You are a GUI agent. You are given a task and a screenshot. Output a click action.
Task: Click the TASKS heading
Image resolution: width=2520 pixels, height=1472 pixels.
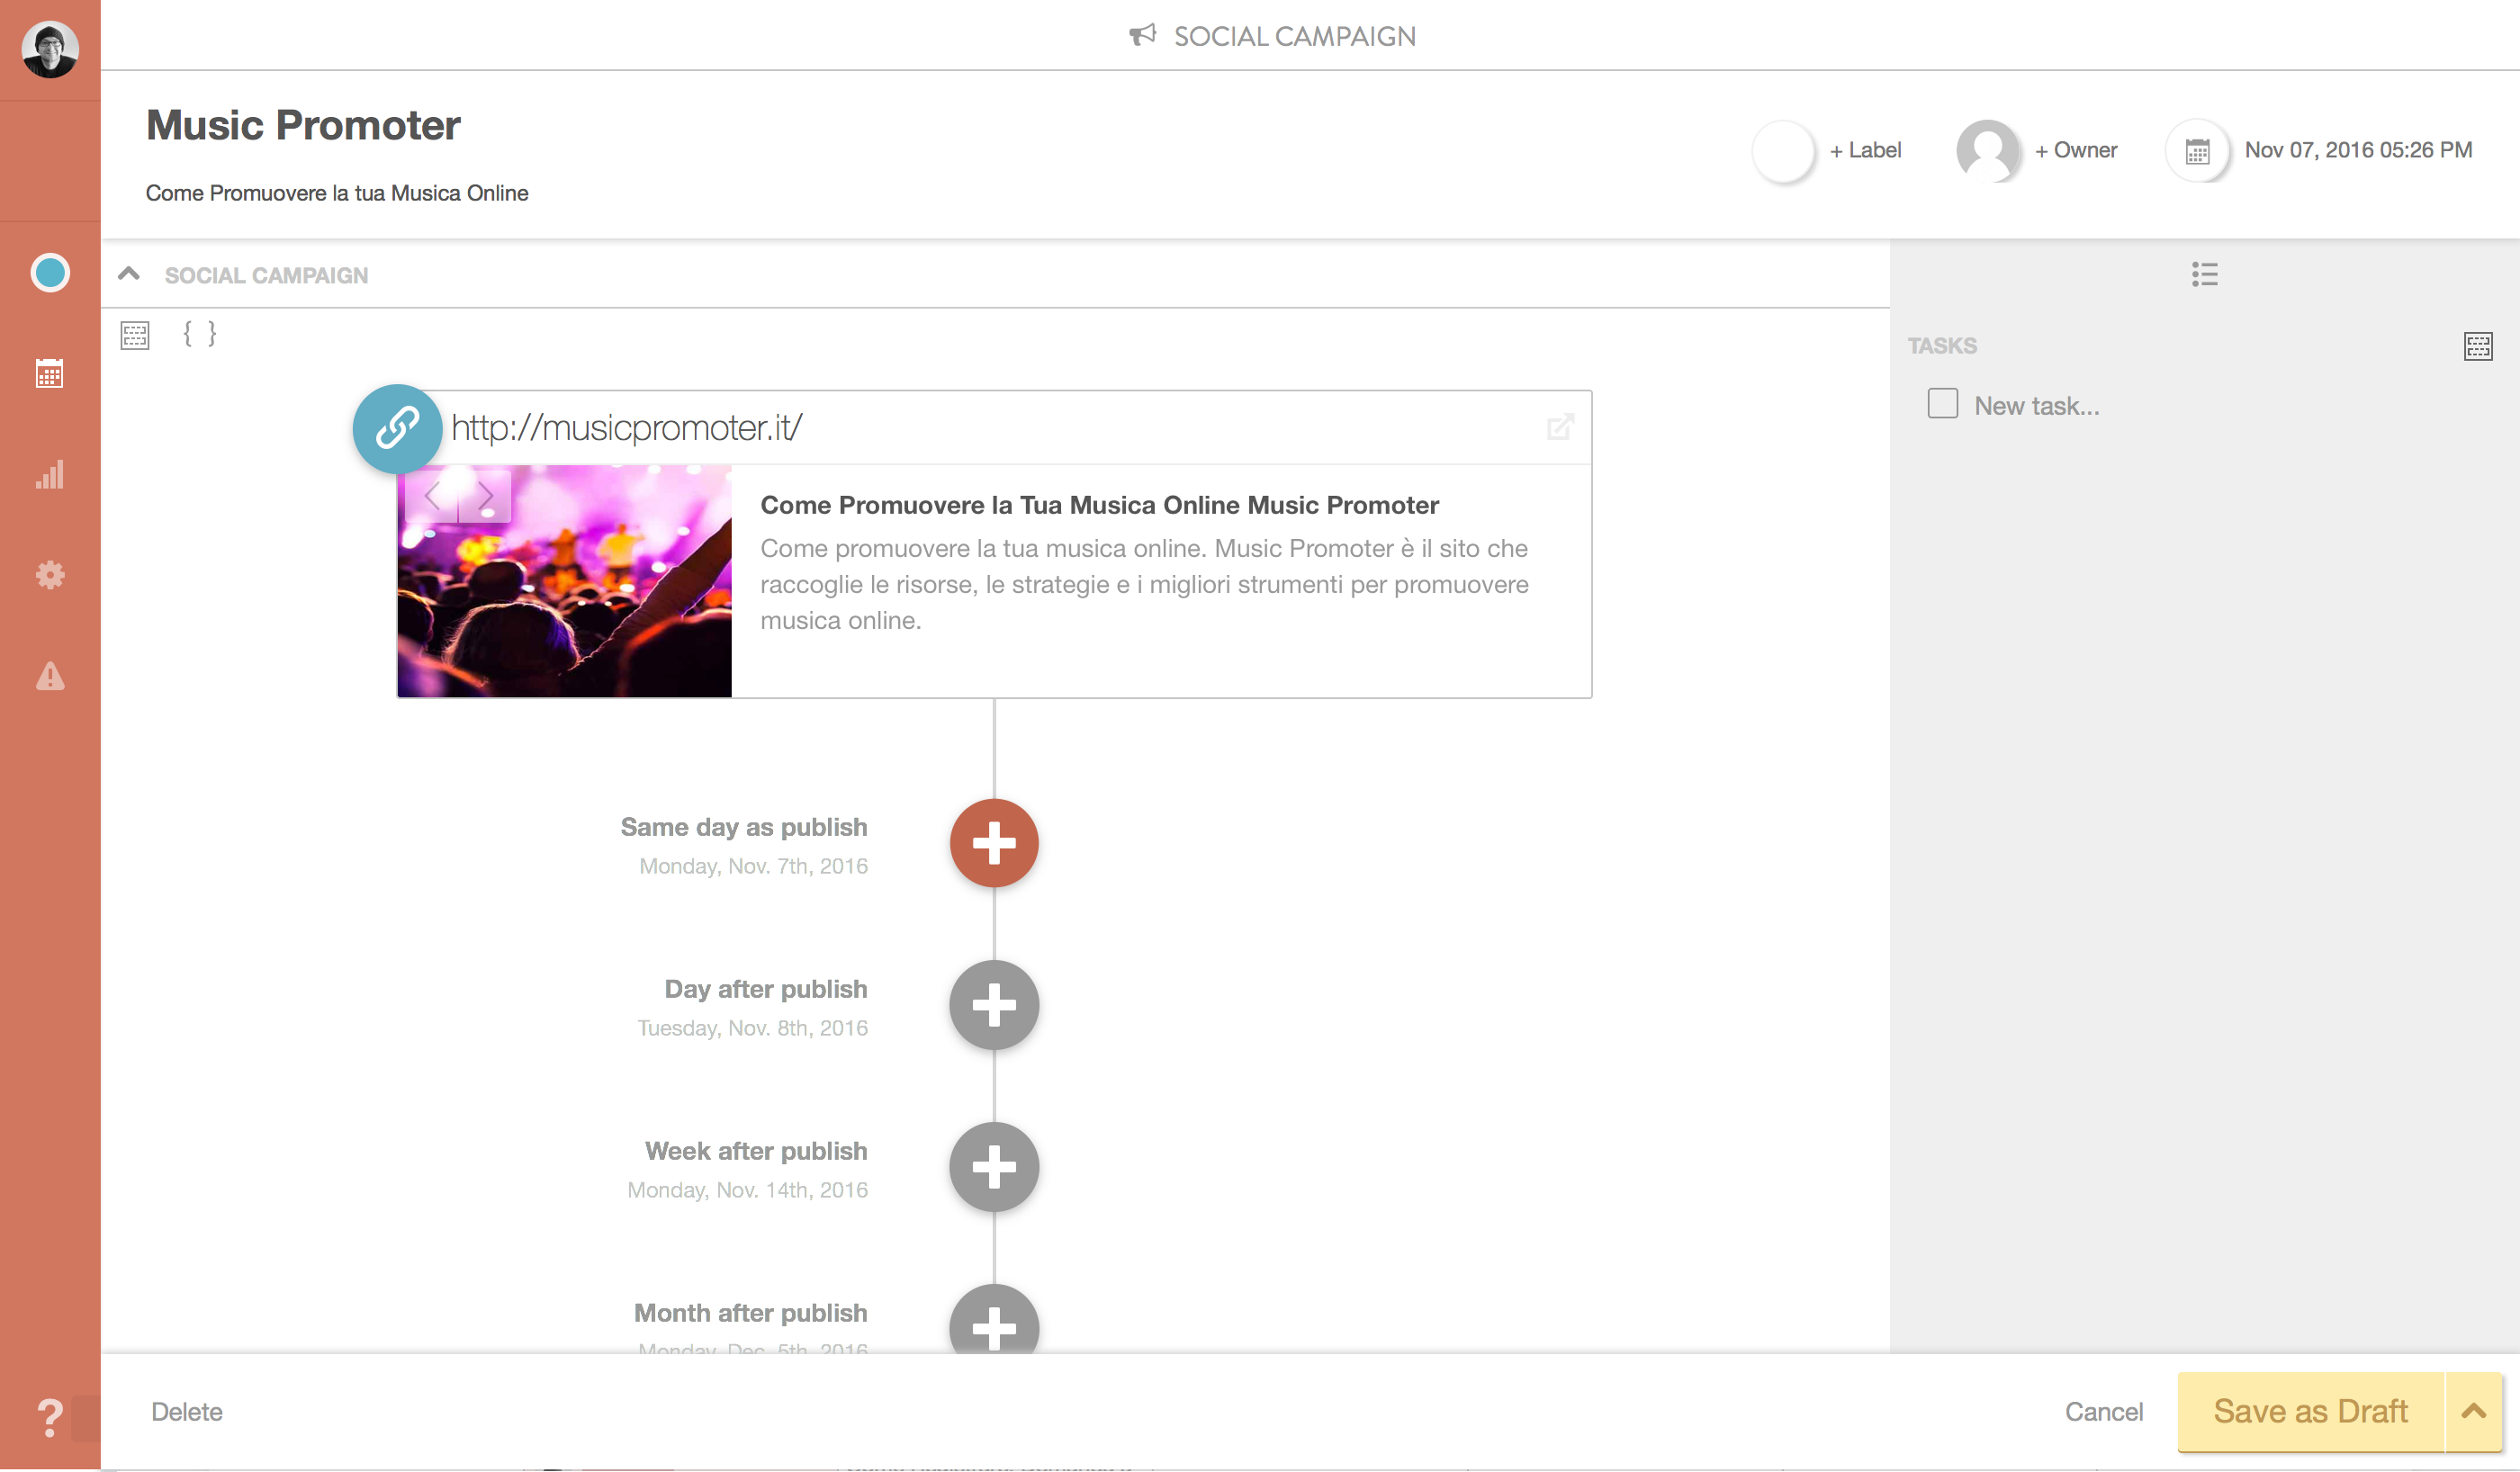coord(1942,346)
